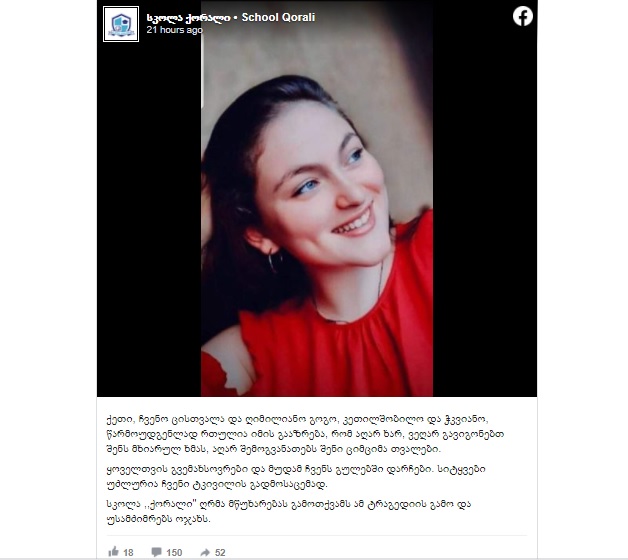Click the "21 hours ago" timestamp
Viewport: 628px width, 560px height.
point(175,30)
